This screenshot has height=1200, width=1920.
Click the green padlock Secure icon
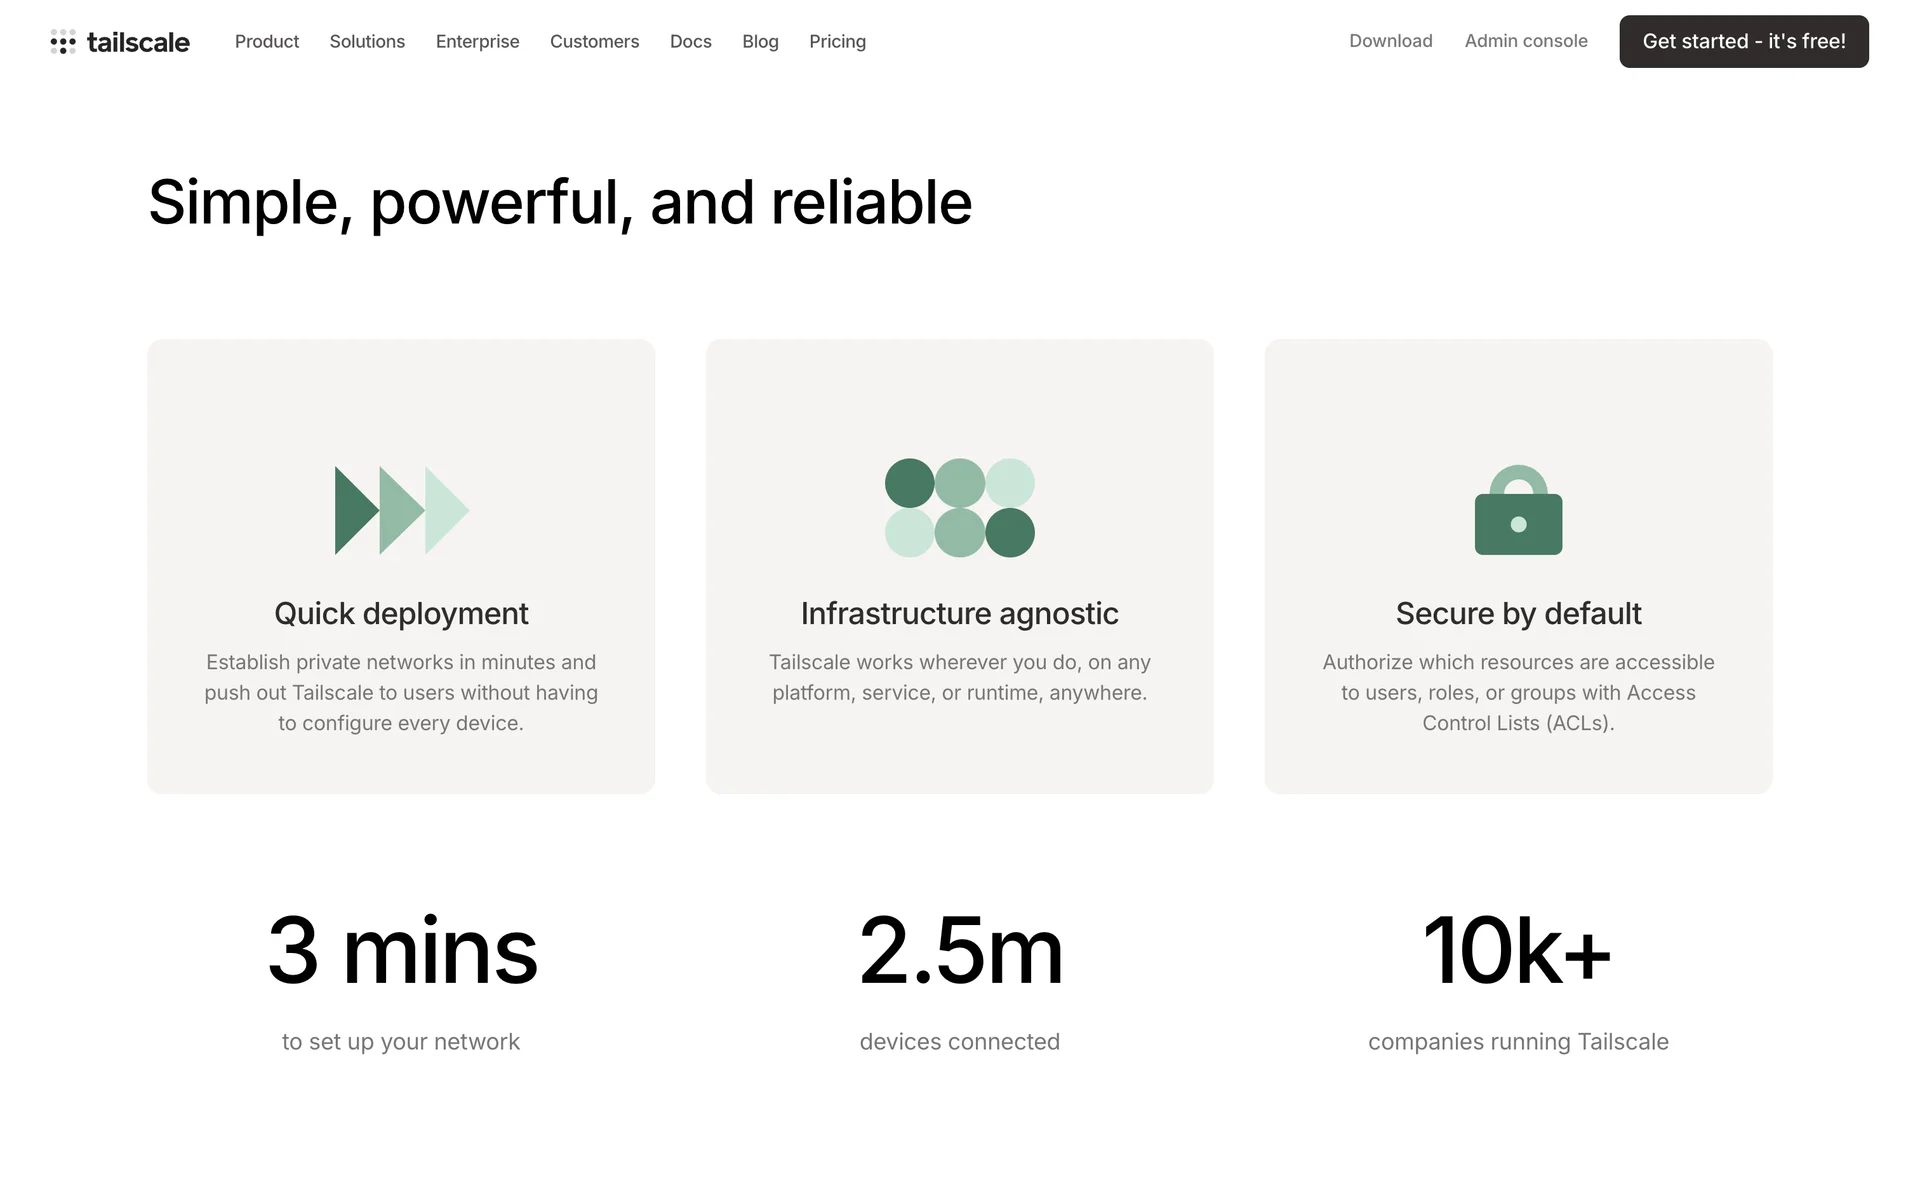coord(1518,511)
